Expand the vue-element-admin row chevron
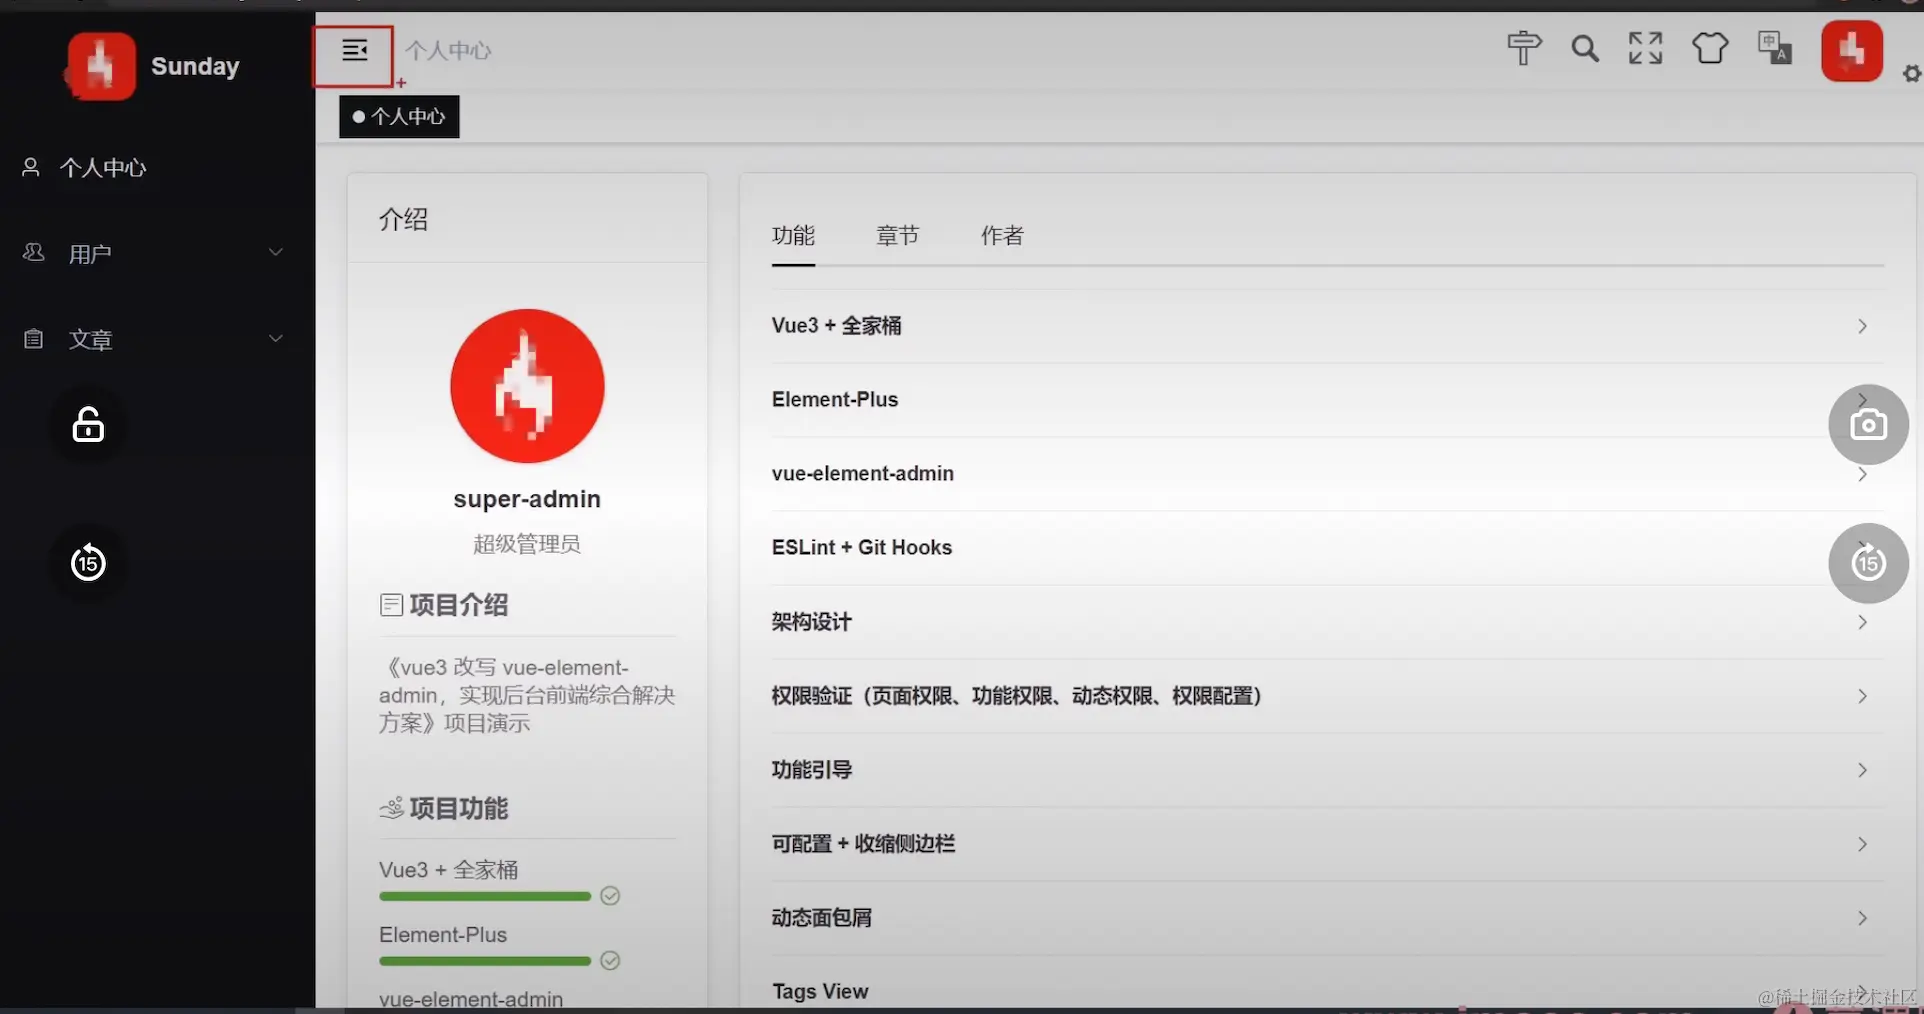This screenshot has width=1924, height=1014. [1862, 474]
